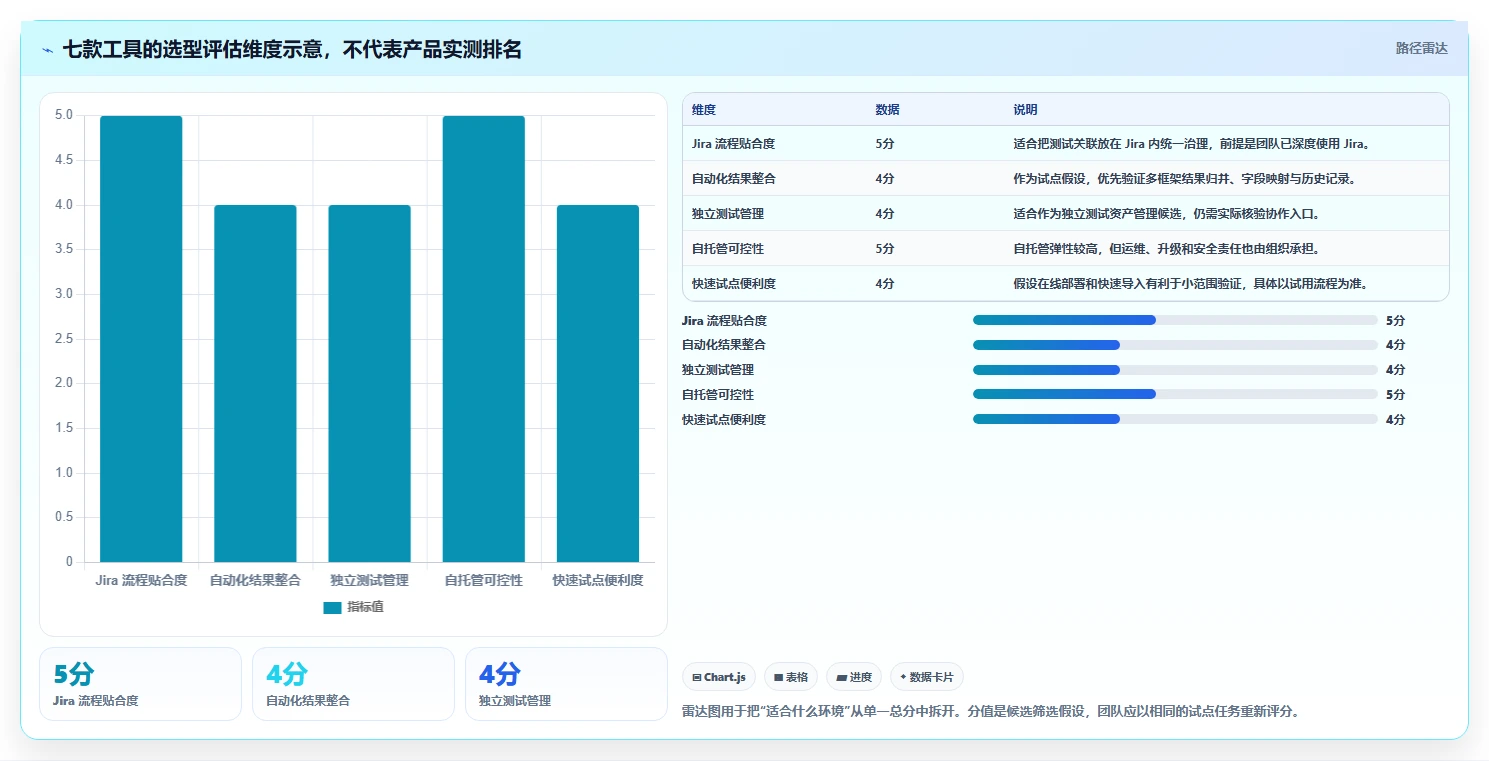Click the 自托管可控性 bar in the chart
Viewport: 1489px width, 761px height.
point(484,339)
